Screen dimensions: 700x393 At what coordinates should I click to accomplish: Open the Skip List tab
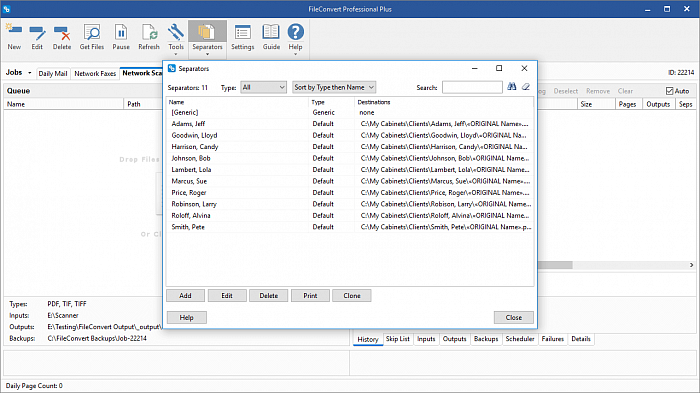coord(397,339)
